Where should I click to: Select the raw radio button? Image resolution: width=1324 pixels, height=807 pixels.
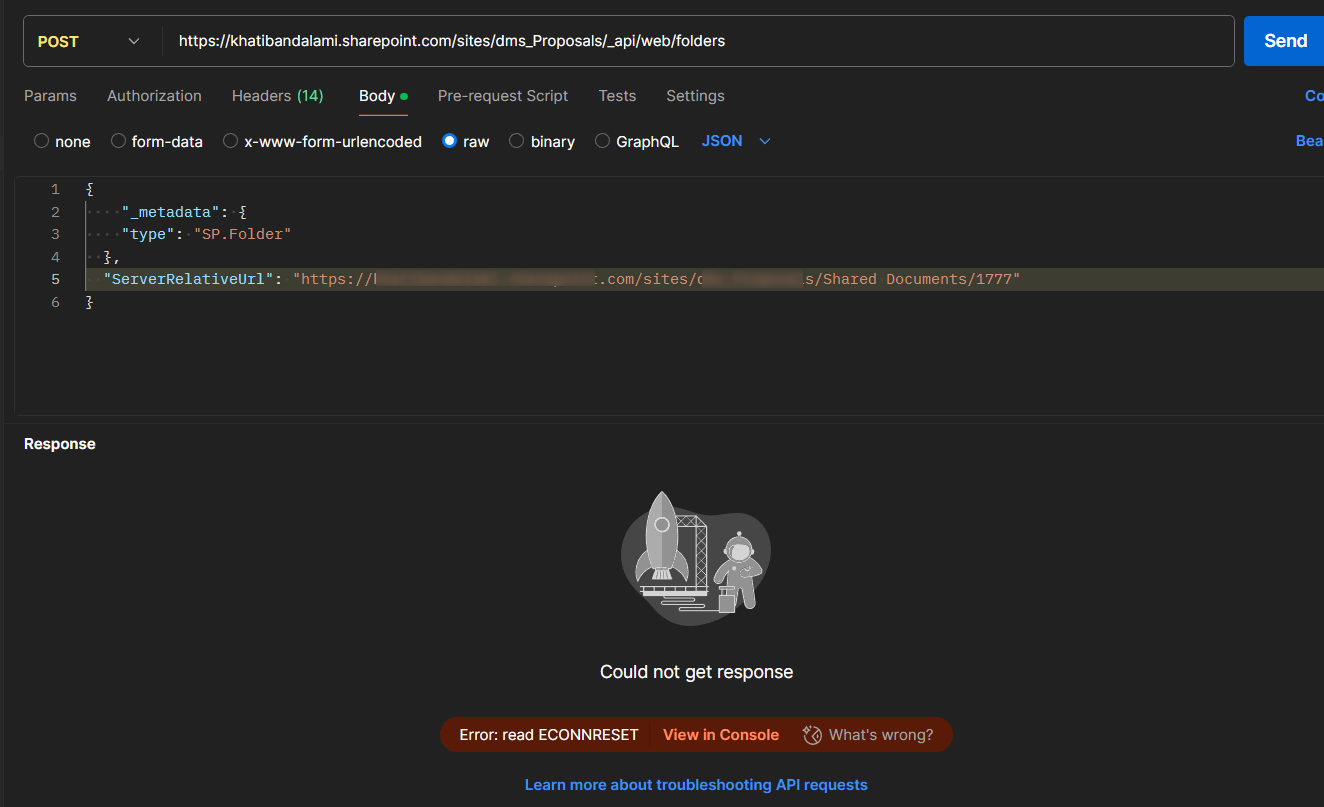449,141
